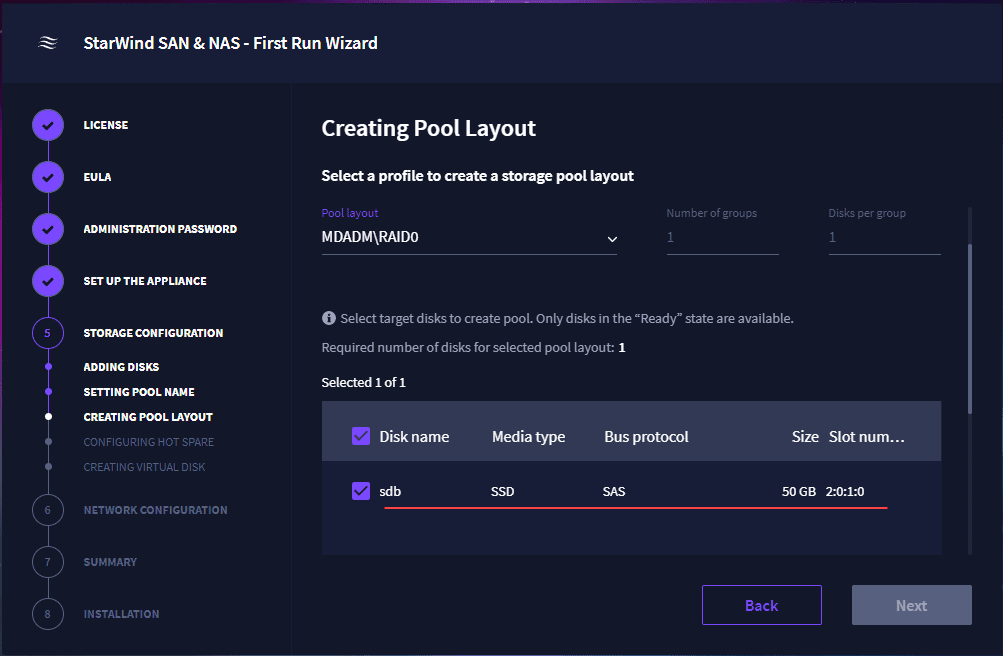
Task: Click the Disks per group field
Action: (x=884, y=238)
